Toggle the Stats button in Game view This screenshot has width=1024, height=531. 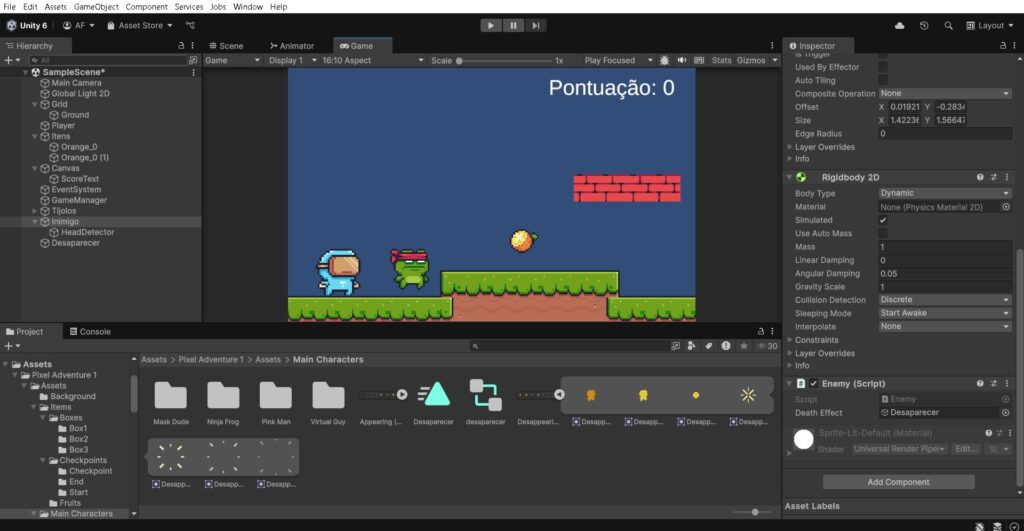tap(721, 60)
